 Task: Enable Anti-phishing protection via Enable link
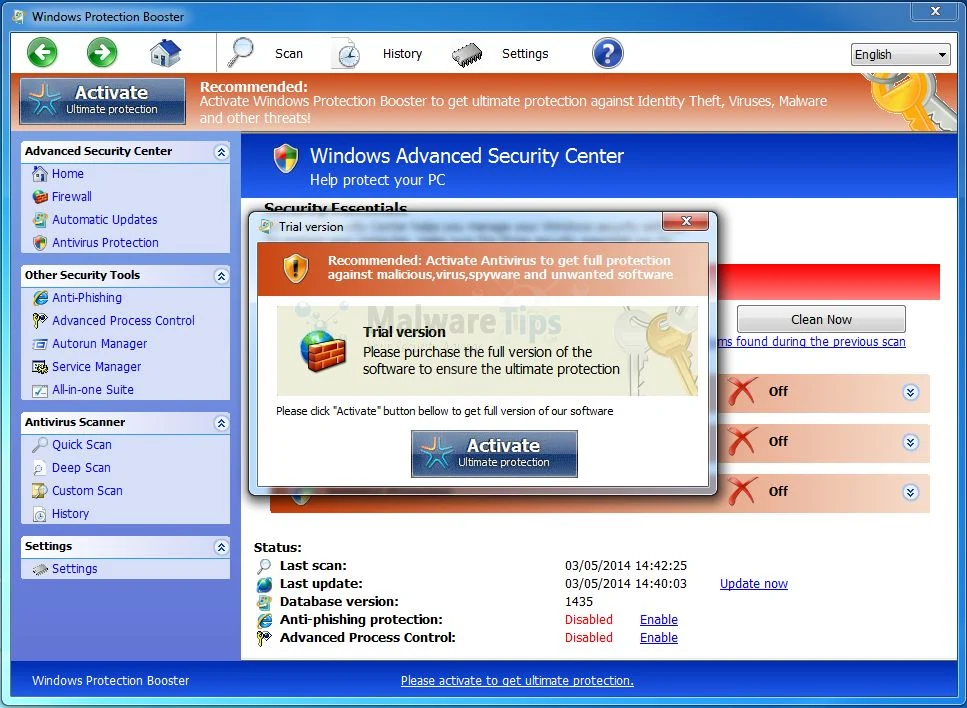click(659, 619)
